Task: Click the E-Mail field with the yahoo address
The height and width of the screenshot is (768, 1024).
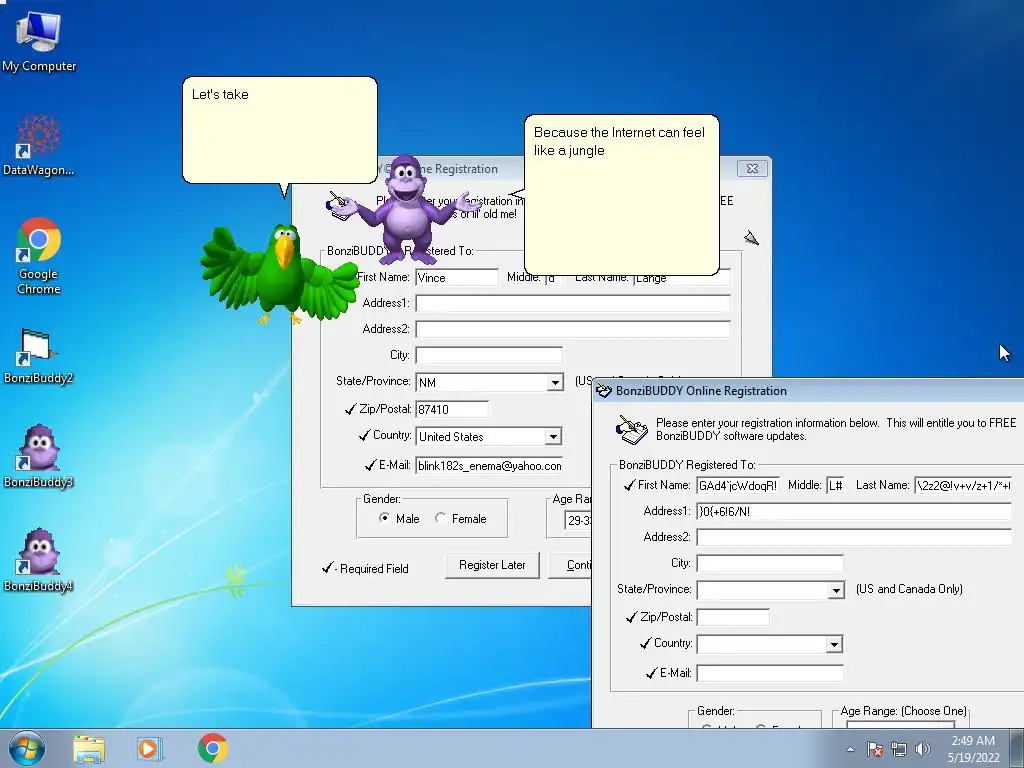Action: pos(488,466)
